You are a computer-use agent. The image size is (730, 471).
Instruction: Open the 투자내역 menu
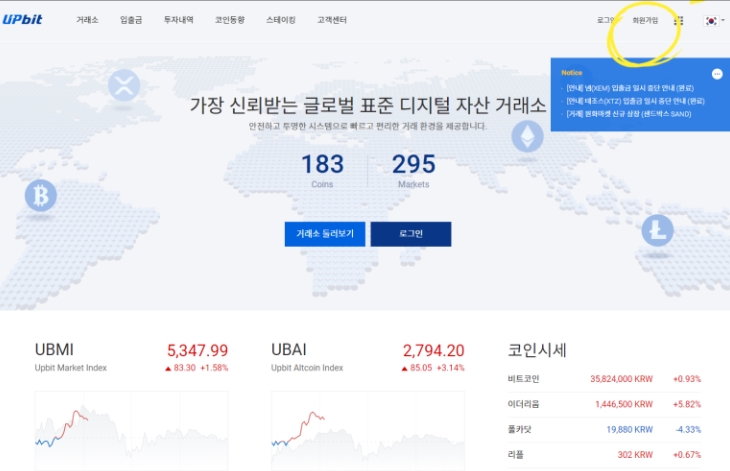[178, 20]
